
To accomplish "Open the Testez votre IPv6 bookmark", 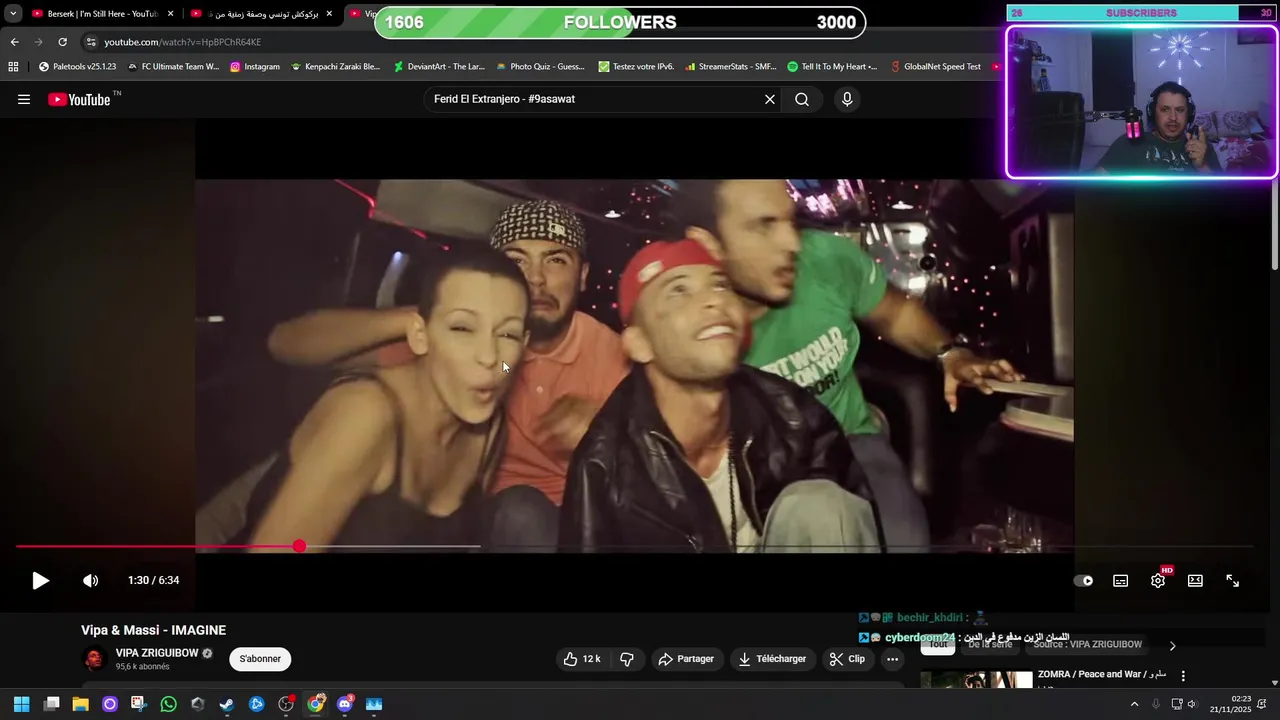I will point(636,67).
